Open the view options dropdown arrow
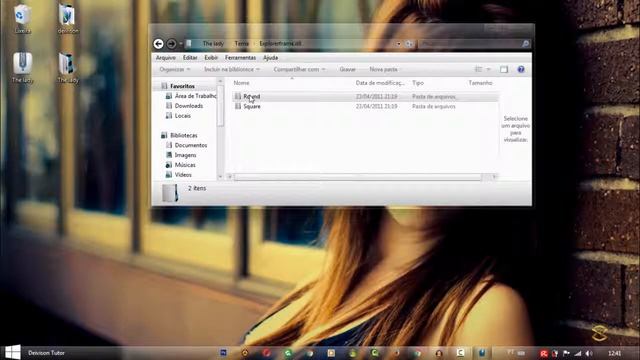 tap(488, 69)
